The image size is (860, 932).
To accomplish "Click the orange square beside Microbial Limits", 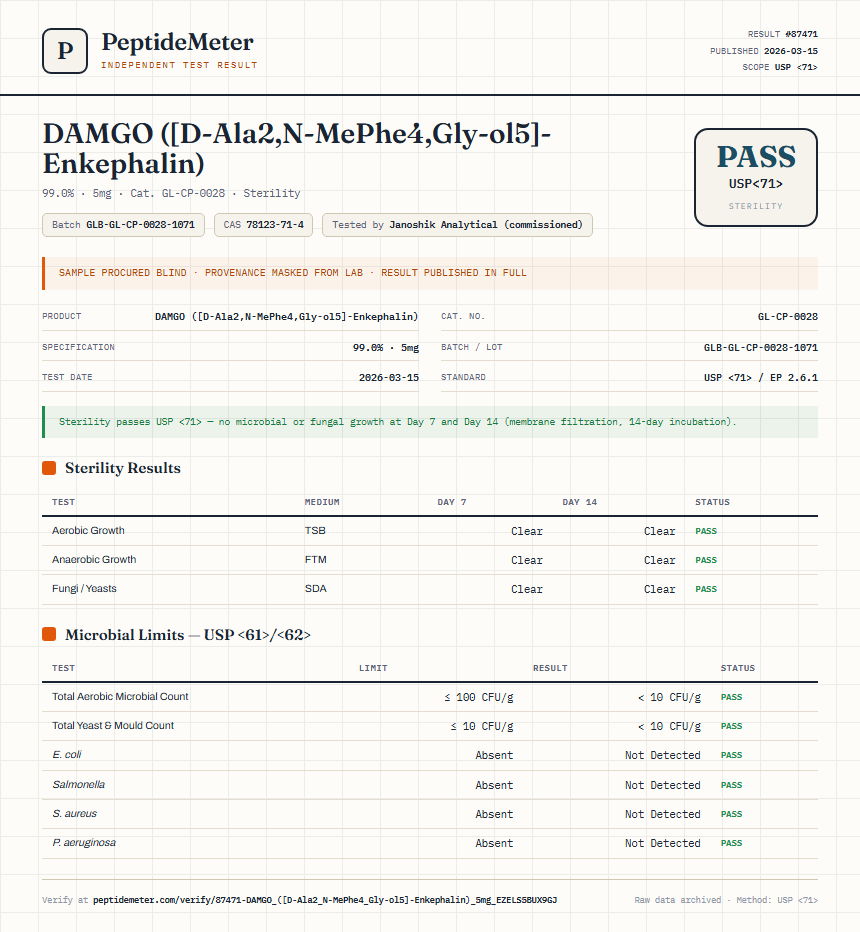I will 49,635.
